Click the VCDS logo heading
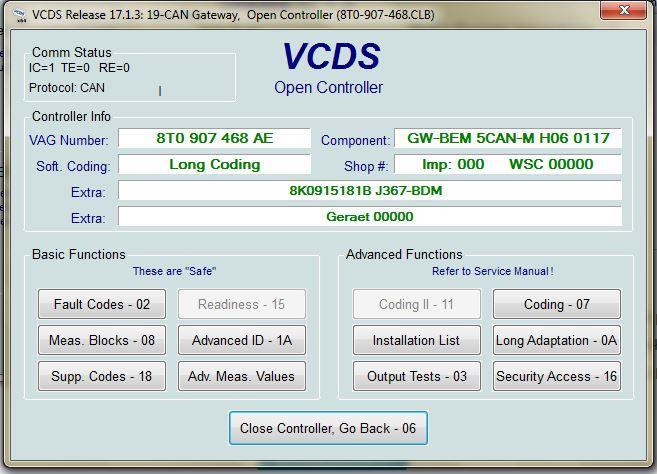The width and height of the screenshot is (657, 474). click(331, 56)
